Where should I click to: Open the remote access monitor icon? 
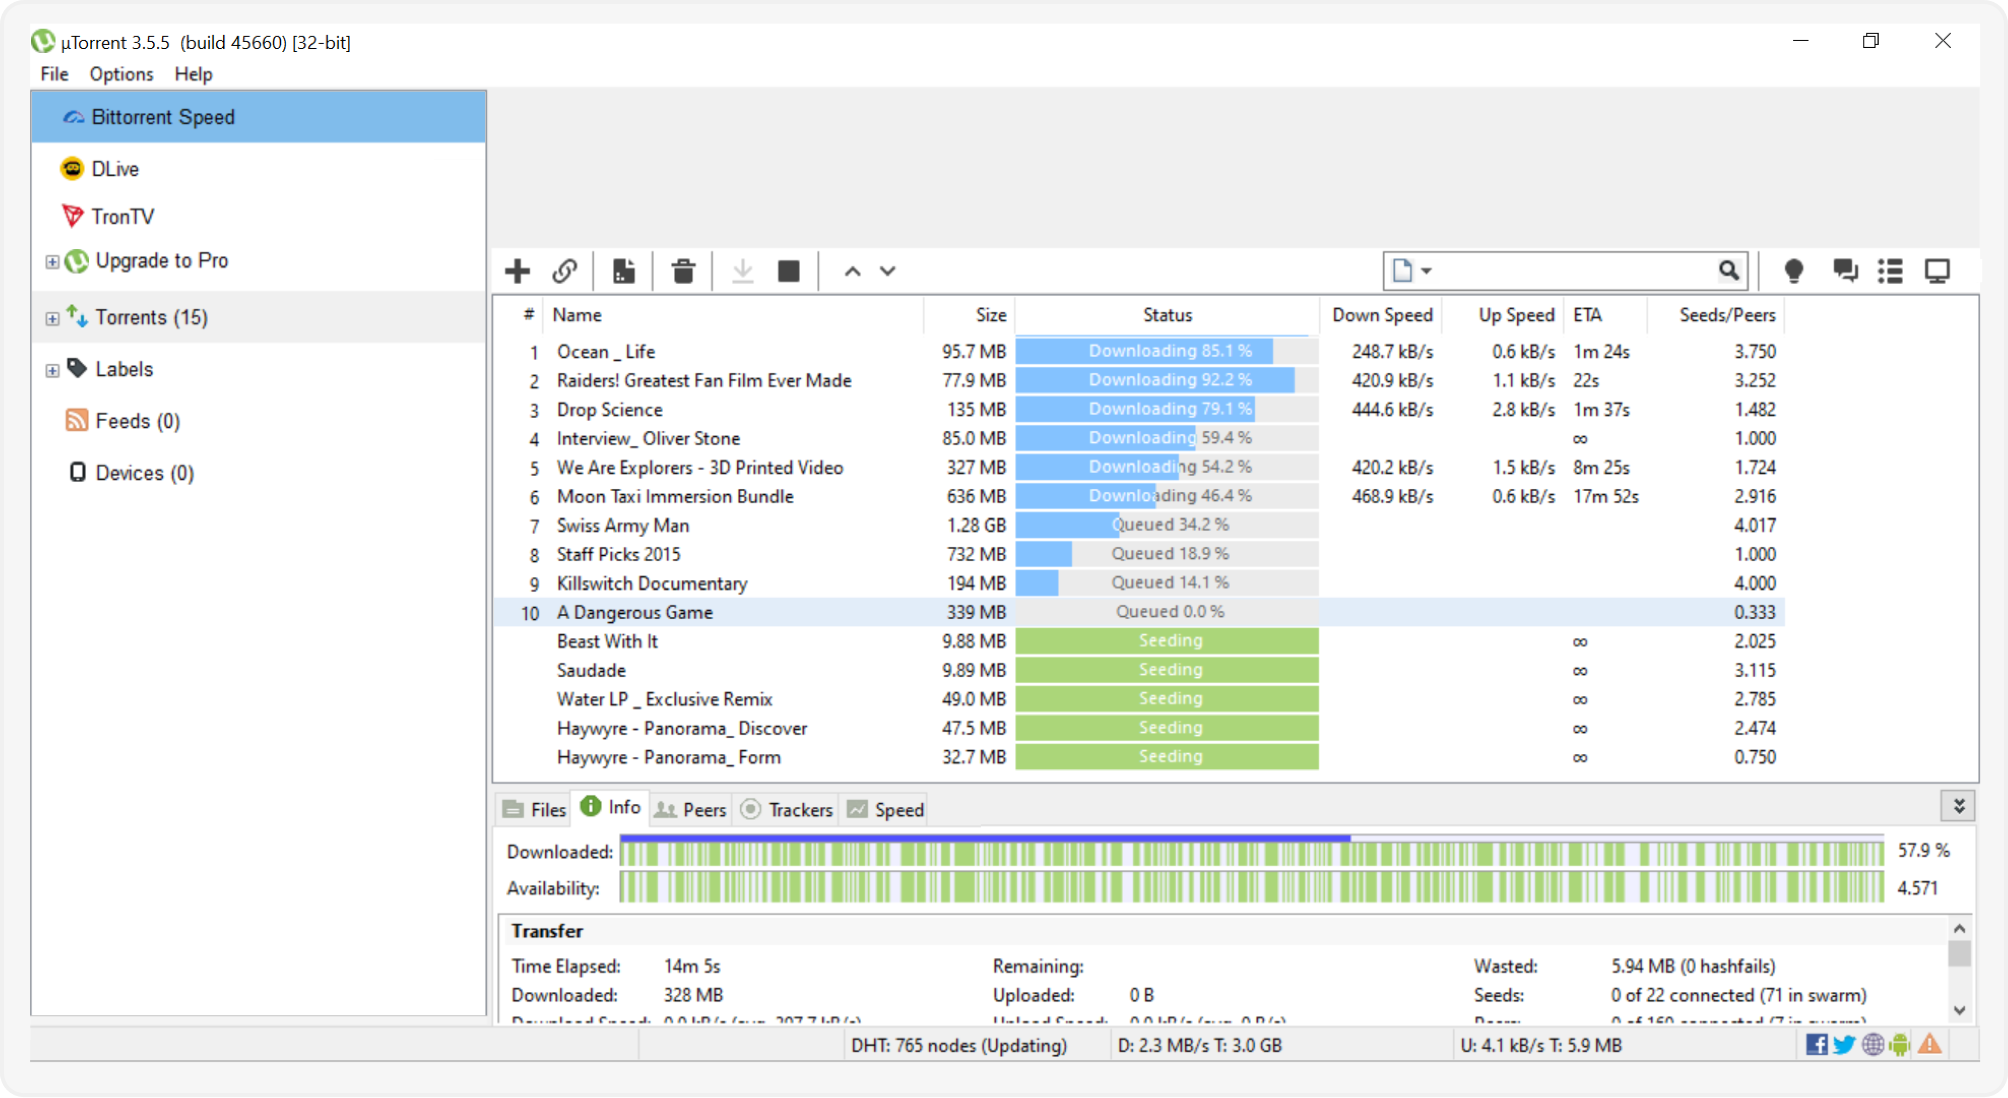tap(1938, 270)
